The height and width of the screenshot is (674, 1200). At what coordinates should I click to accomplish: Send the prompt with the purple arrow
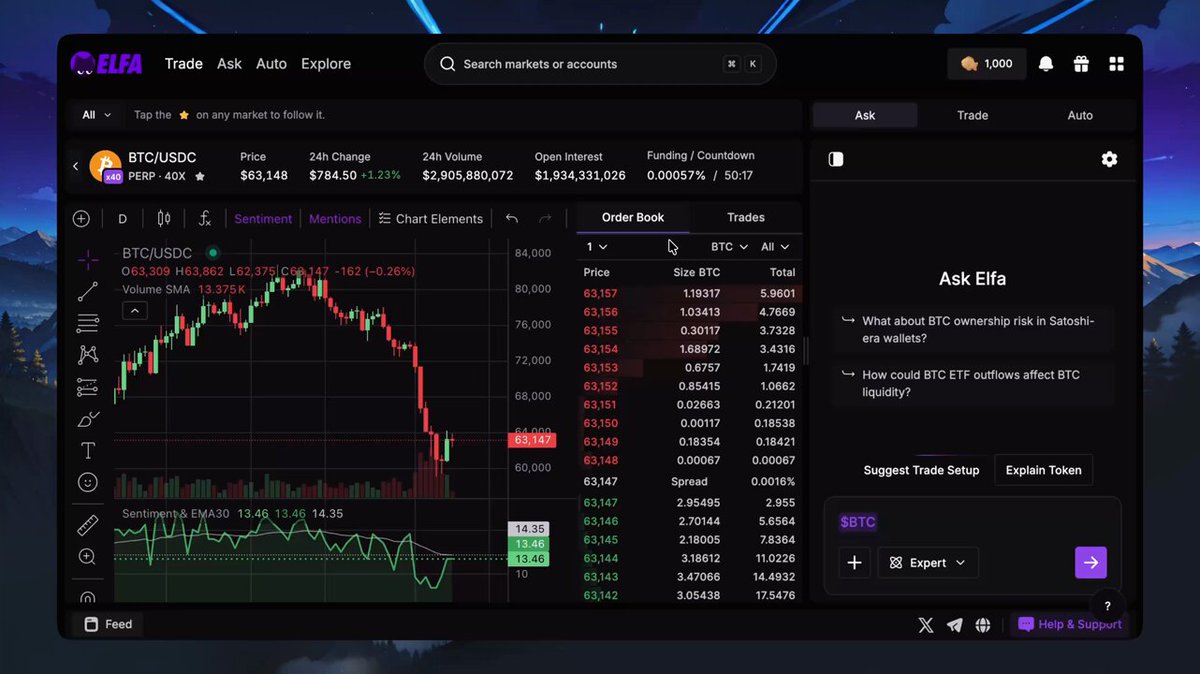[1091, 563]
